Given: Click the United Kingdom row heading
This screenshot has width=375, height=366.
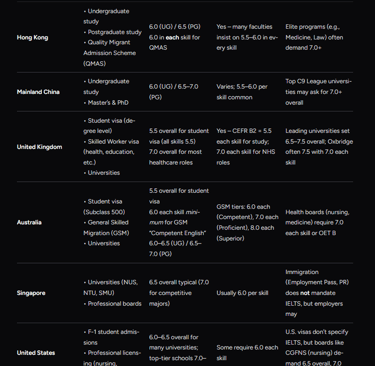Looking at the screenshot, I should (x=39, y=147).
